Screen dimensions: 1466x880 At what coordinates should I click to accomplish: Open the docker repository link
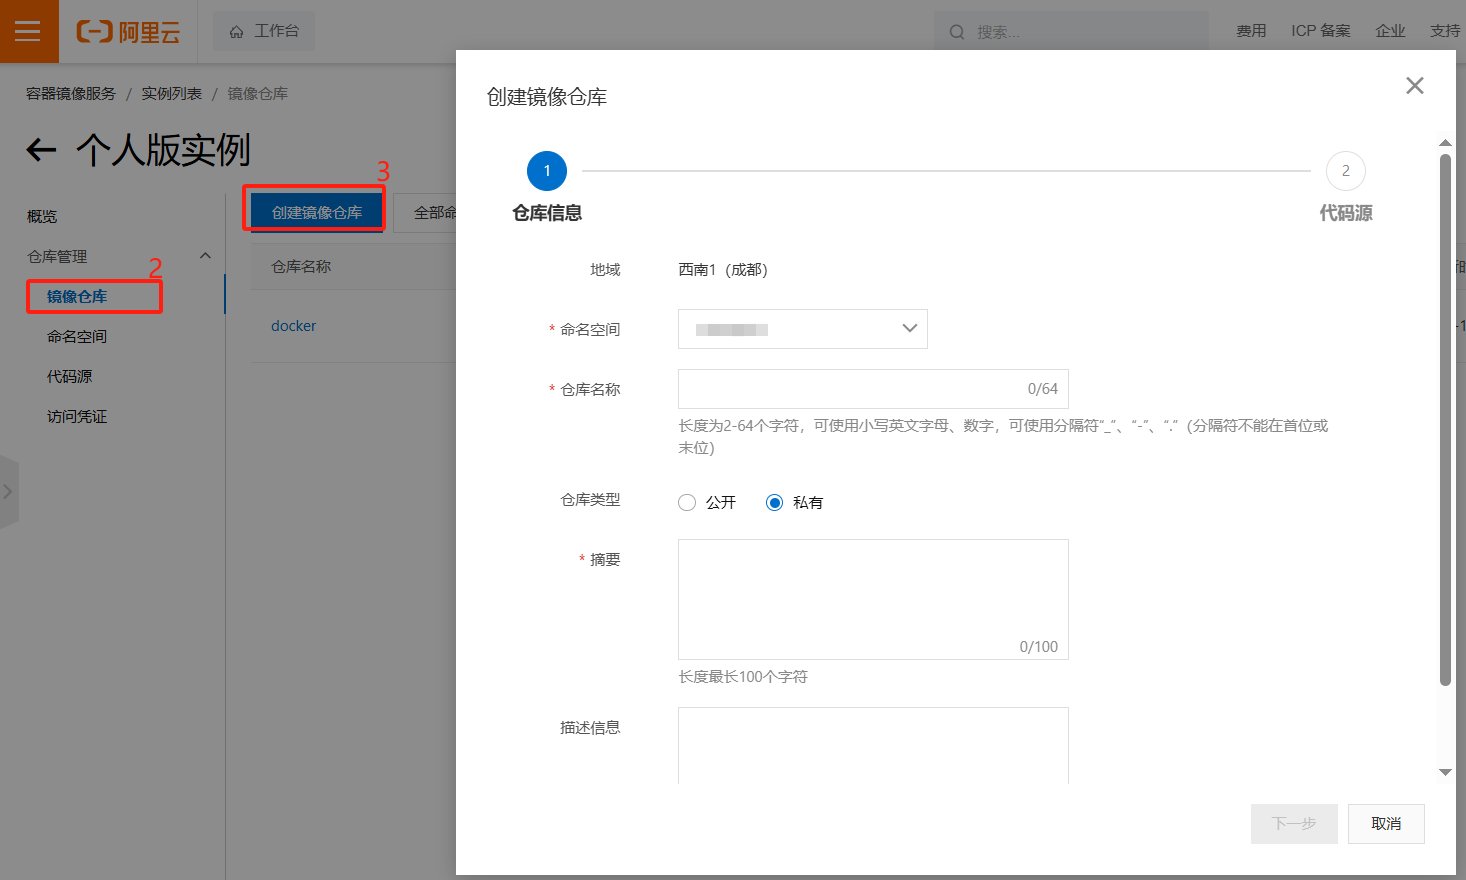click(293, 325)
